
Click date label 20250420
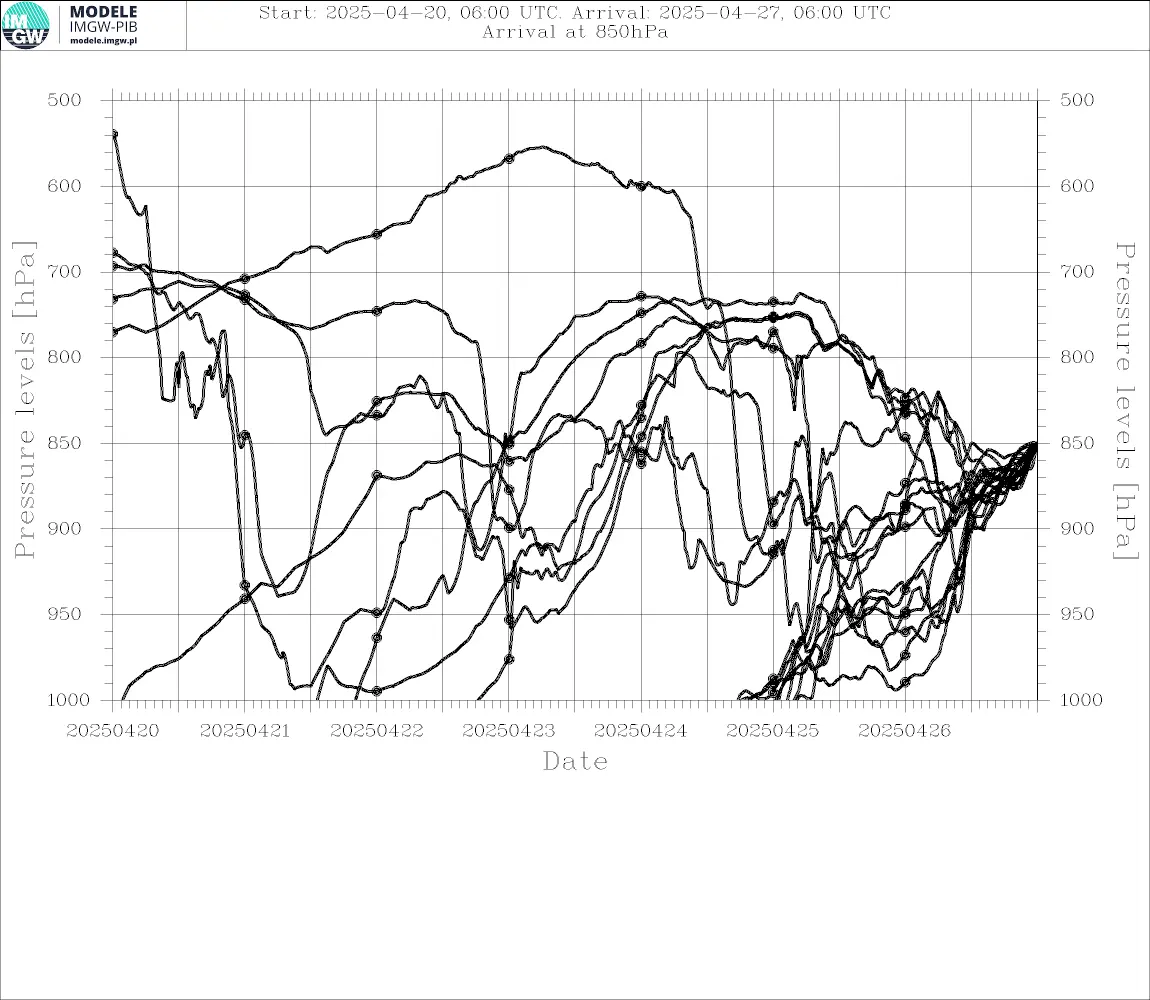[x=112, y=731]
